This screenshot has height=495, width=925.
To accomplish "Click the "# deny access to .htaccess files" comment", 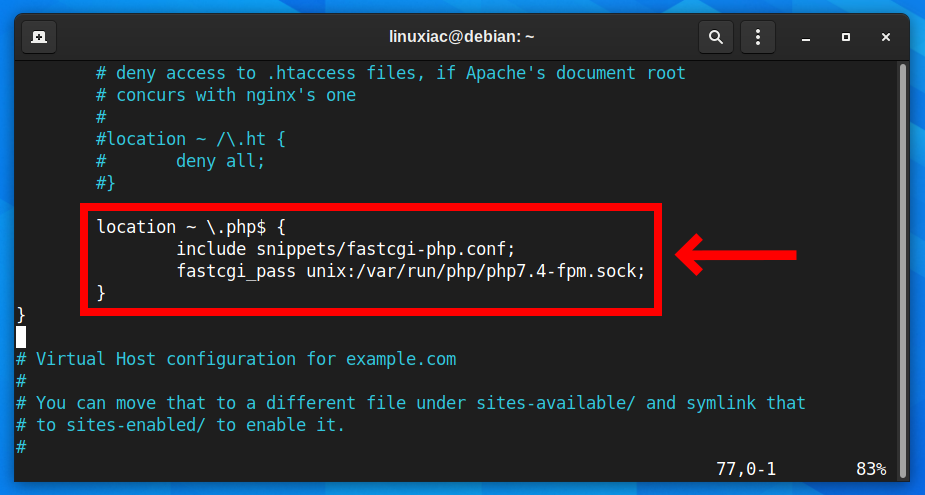I will coord(391,73).
